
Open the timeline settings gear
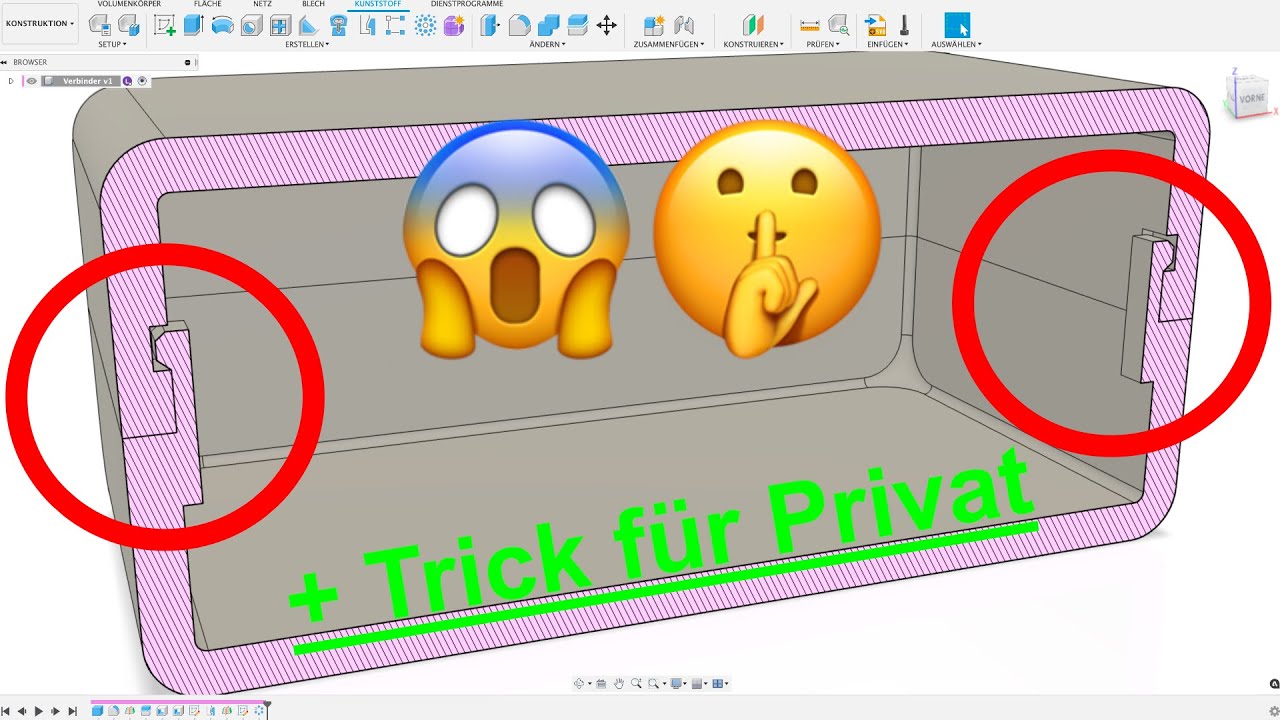[1273, 711]
